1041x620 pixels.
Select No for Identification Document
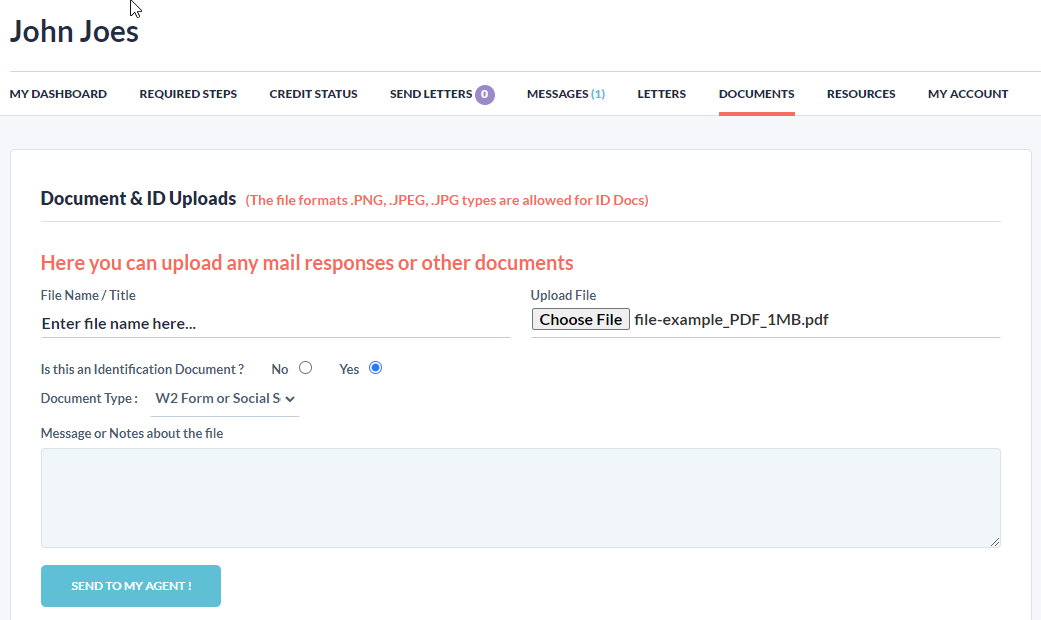point(306,368)
